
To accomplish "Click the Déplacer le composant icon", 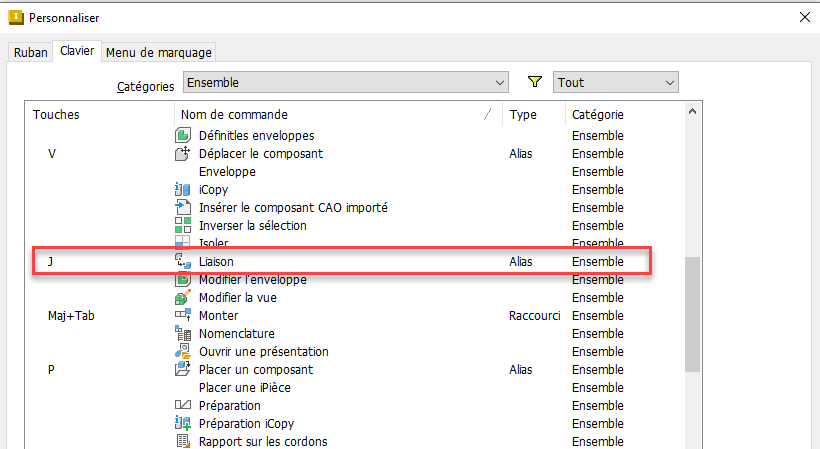I will pyautogui.click(x=182, y=154).
